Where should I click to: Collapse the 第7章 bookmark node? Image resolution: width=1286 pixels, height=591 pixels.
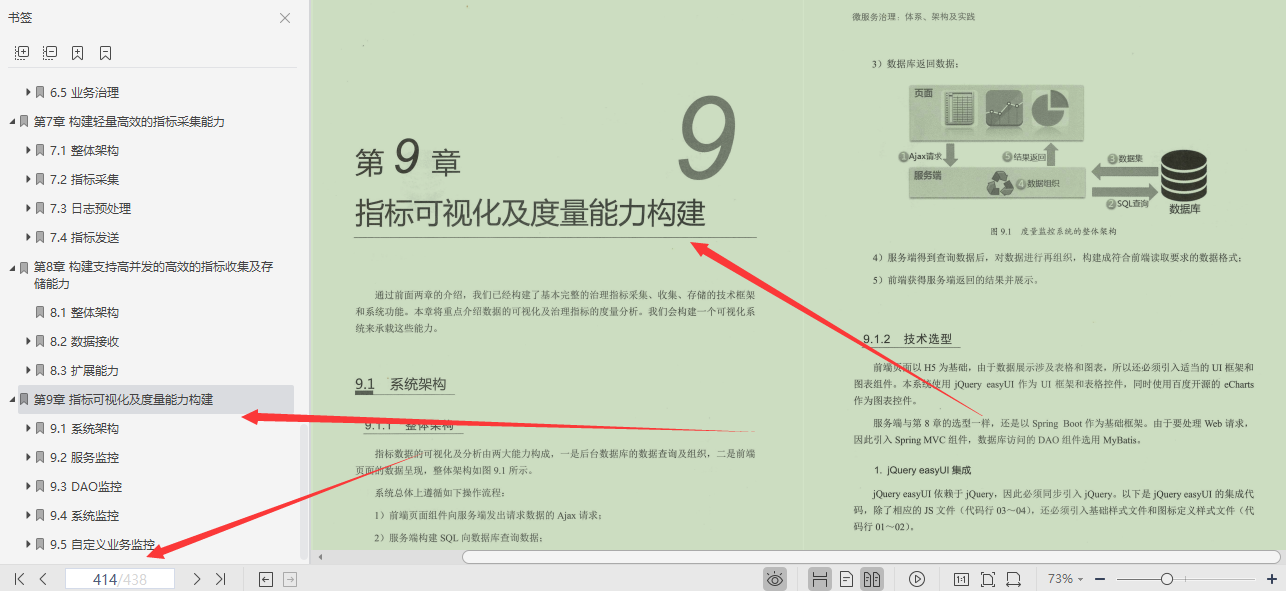pos(13,121)
